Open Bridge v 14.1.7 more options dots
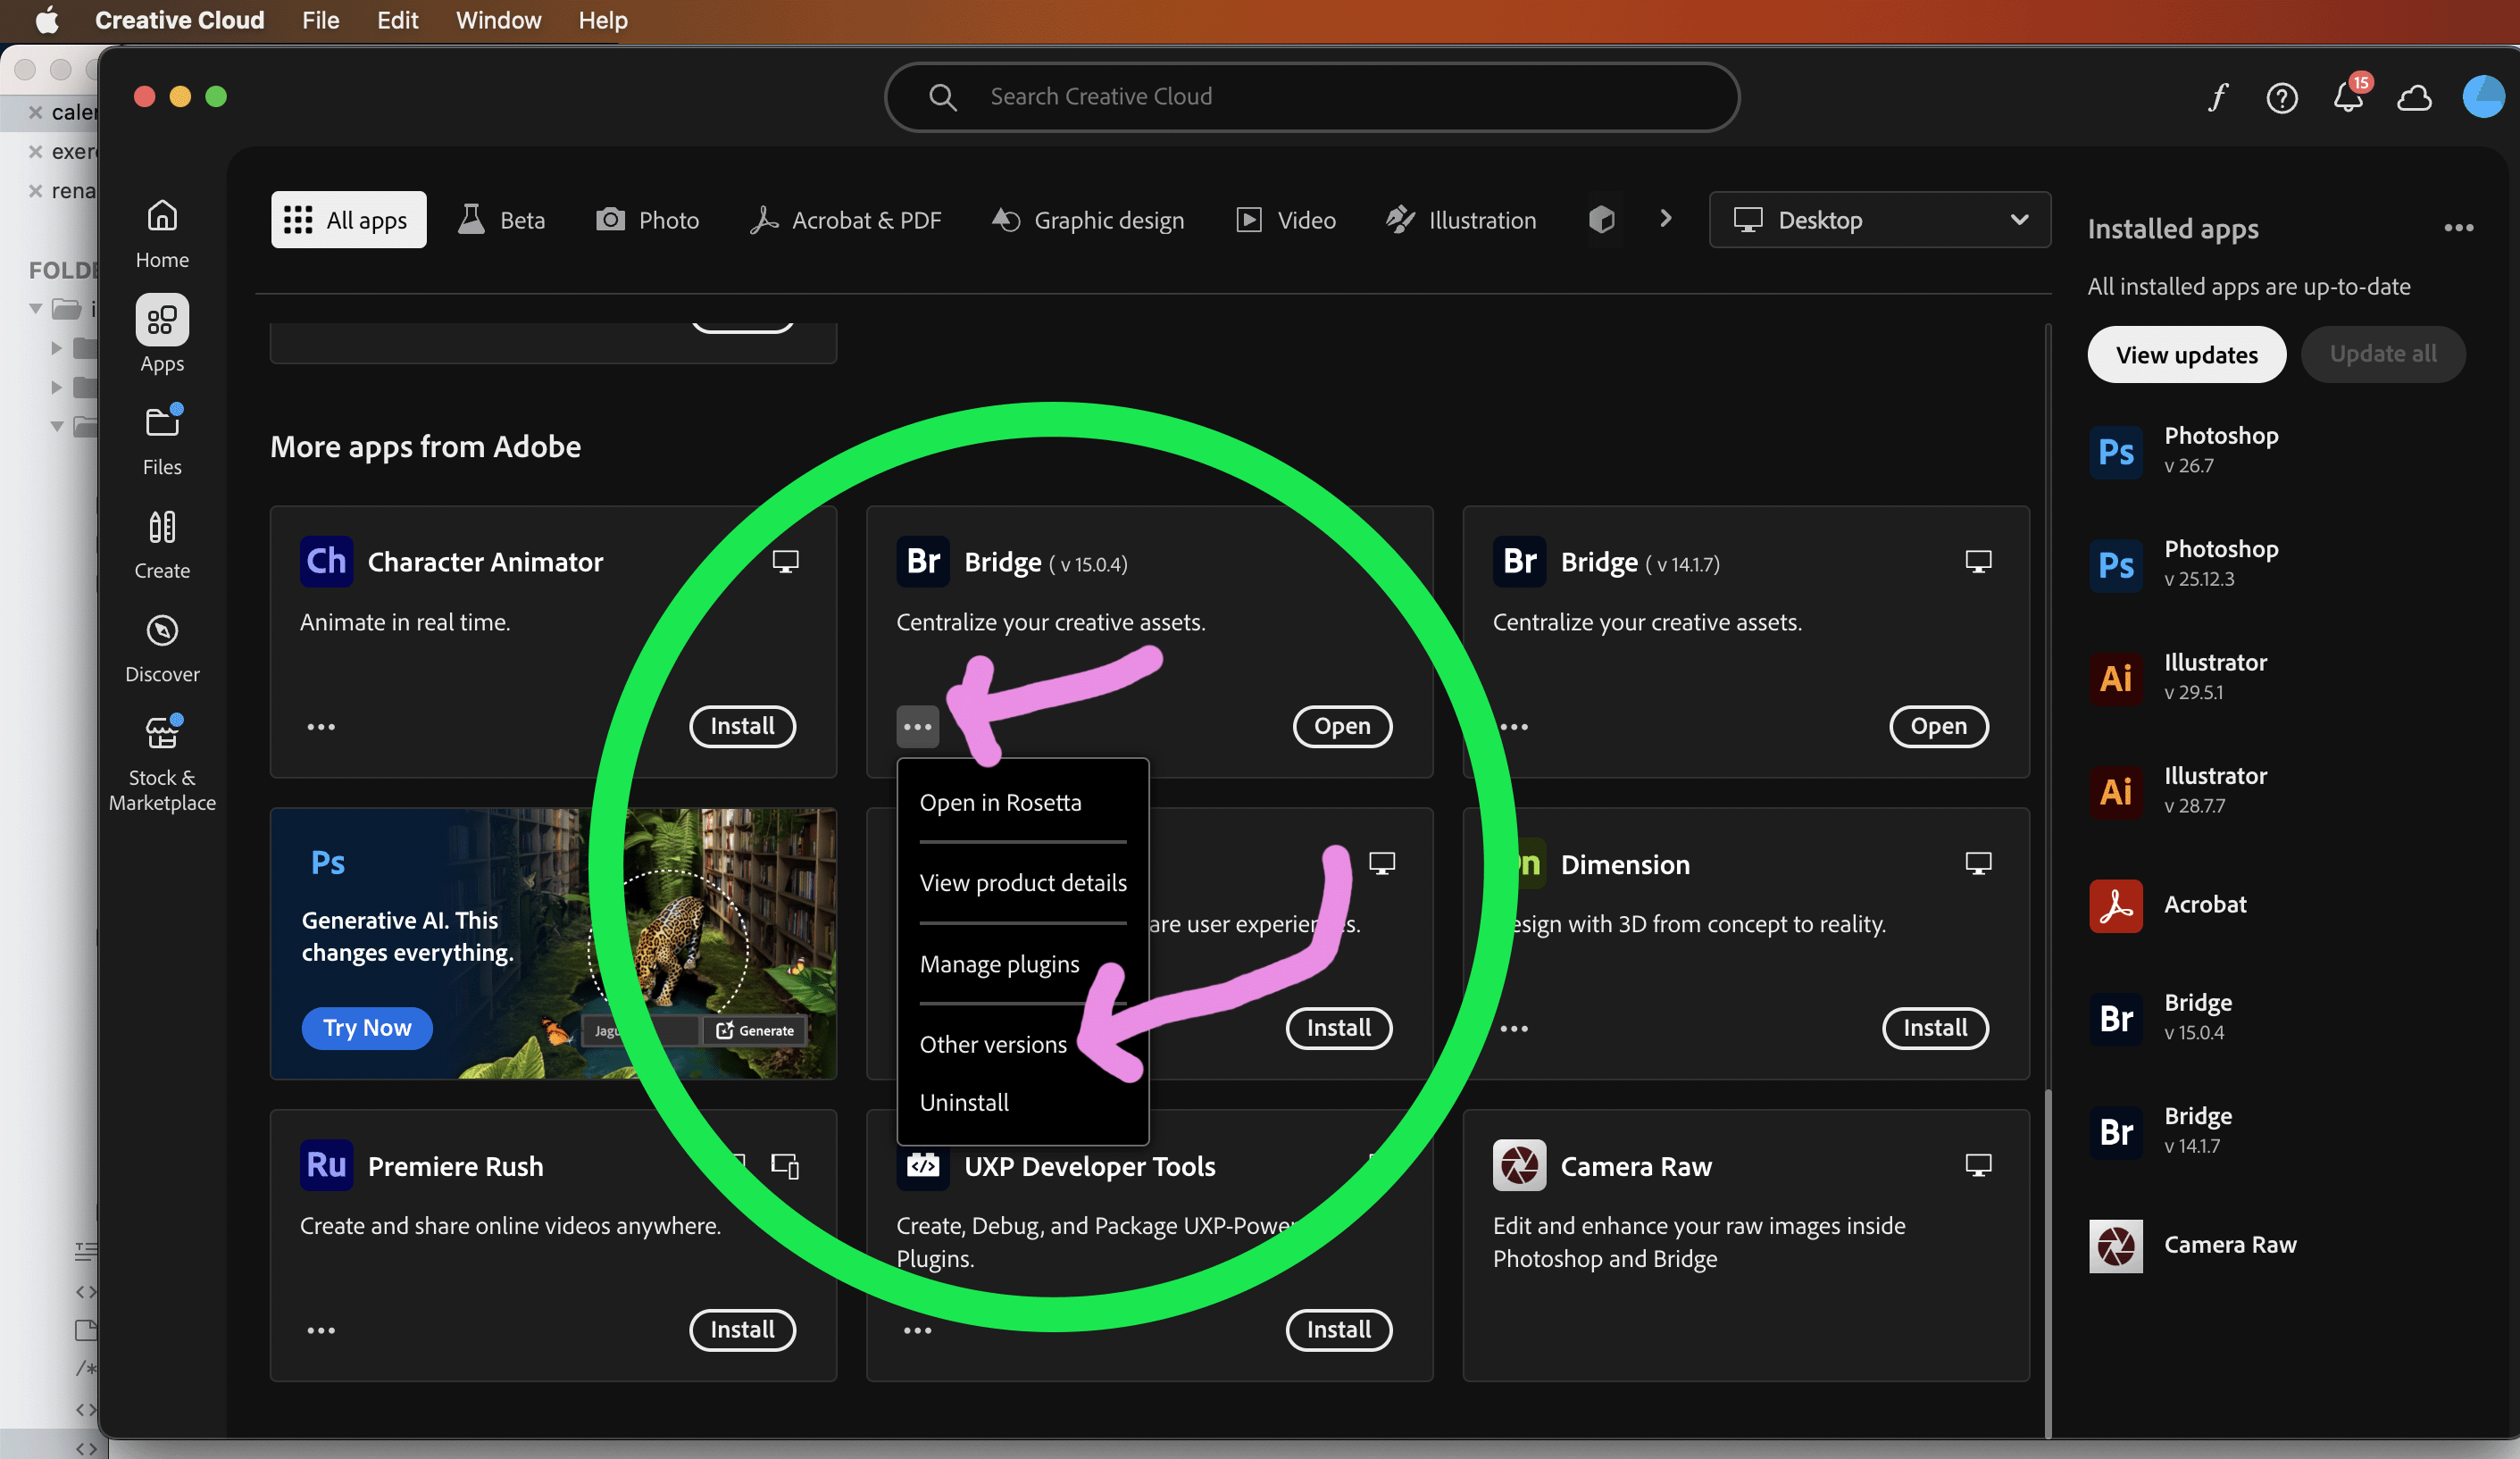The image size is (2520, 1459). [1514, 726]
